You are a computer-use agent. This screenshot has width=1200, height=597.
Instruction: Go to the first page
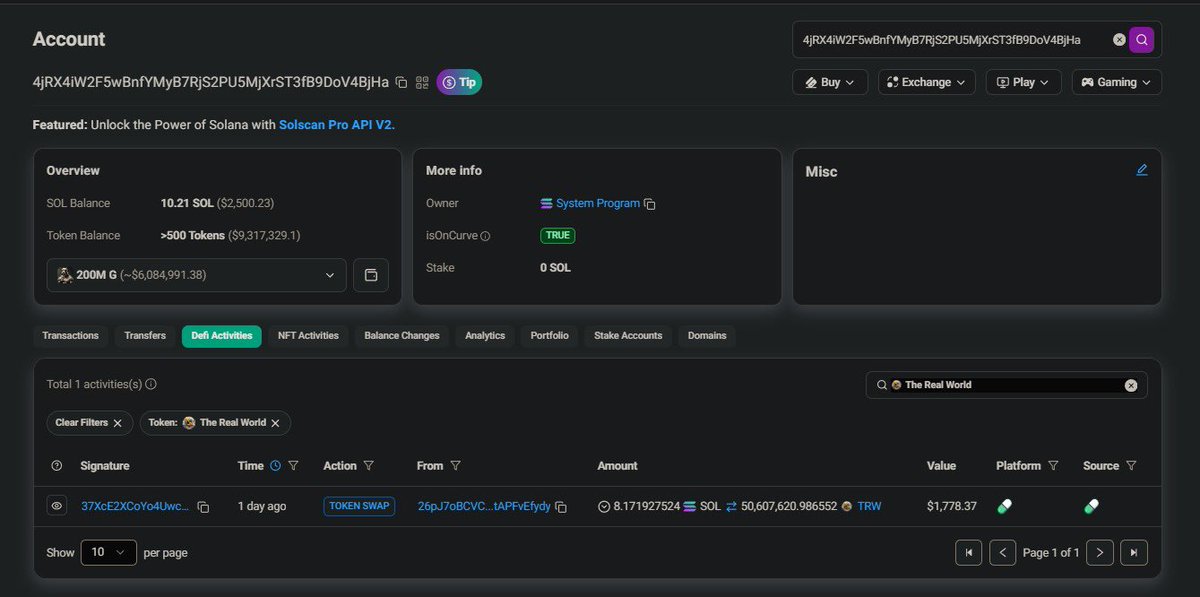point(969,552)
